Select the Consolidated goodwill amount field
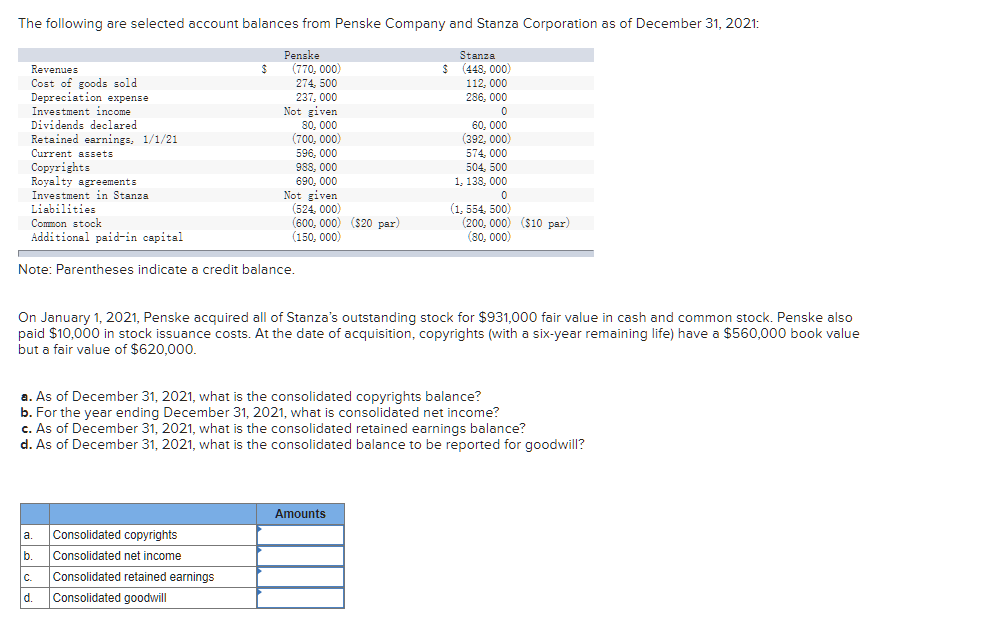The image size is (1004, 621). coord(300,598)
